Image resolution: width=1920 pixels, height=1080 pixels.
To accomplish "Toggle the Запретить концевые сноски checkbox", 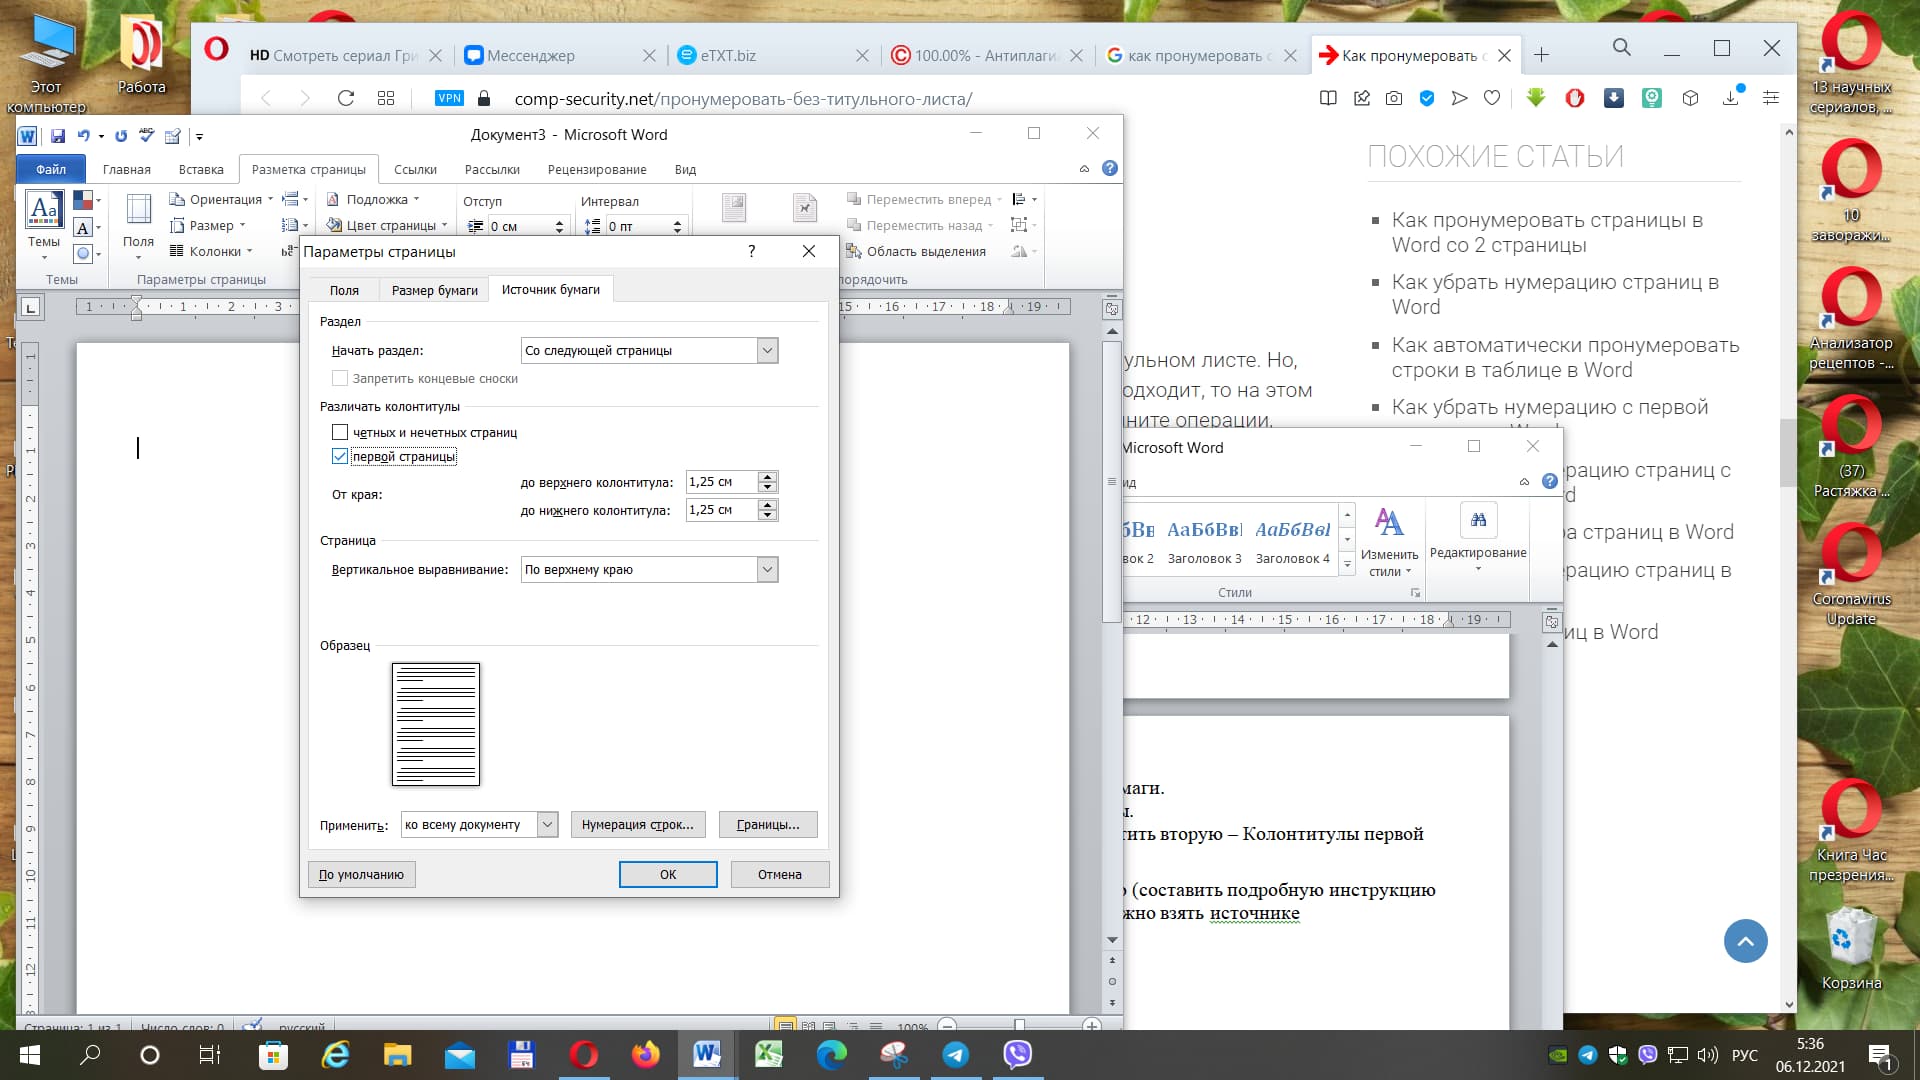I will (340, 378).
